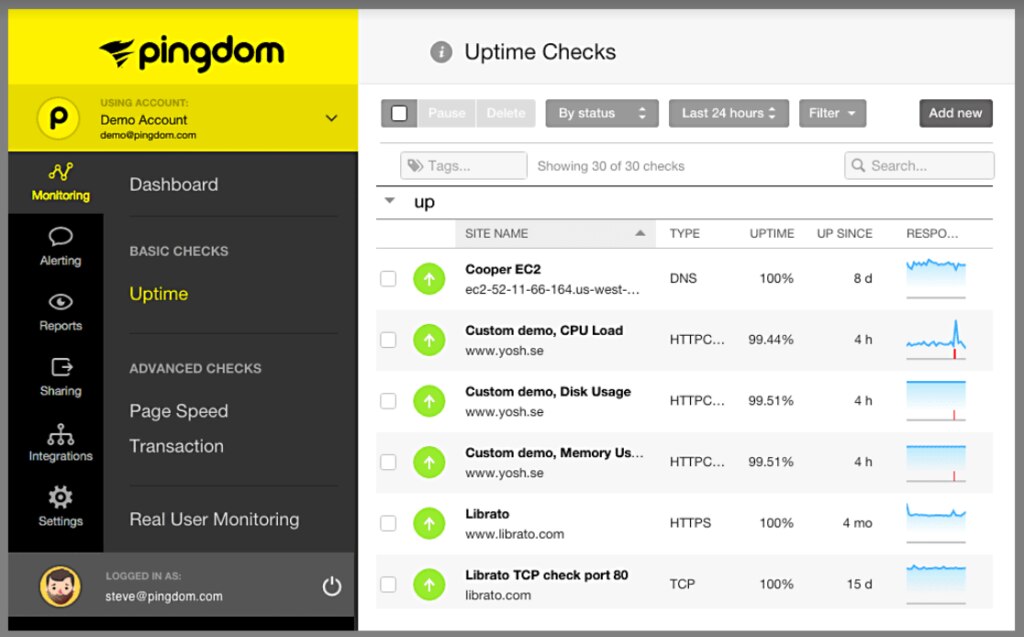Screen dimensions: 1024x637
Task: Open the By status dropdown
Action: point(601,113)
